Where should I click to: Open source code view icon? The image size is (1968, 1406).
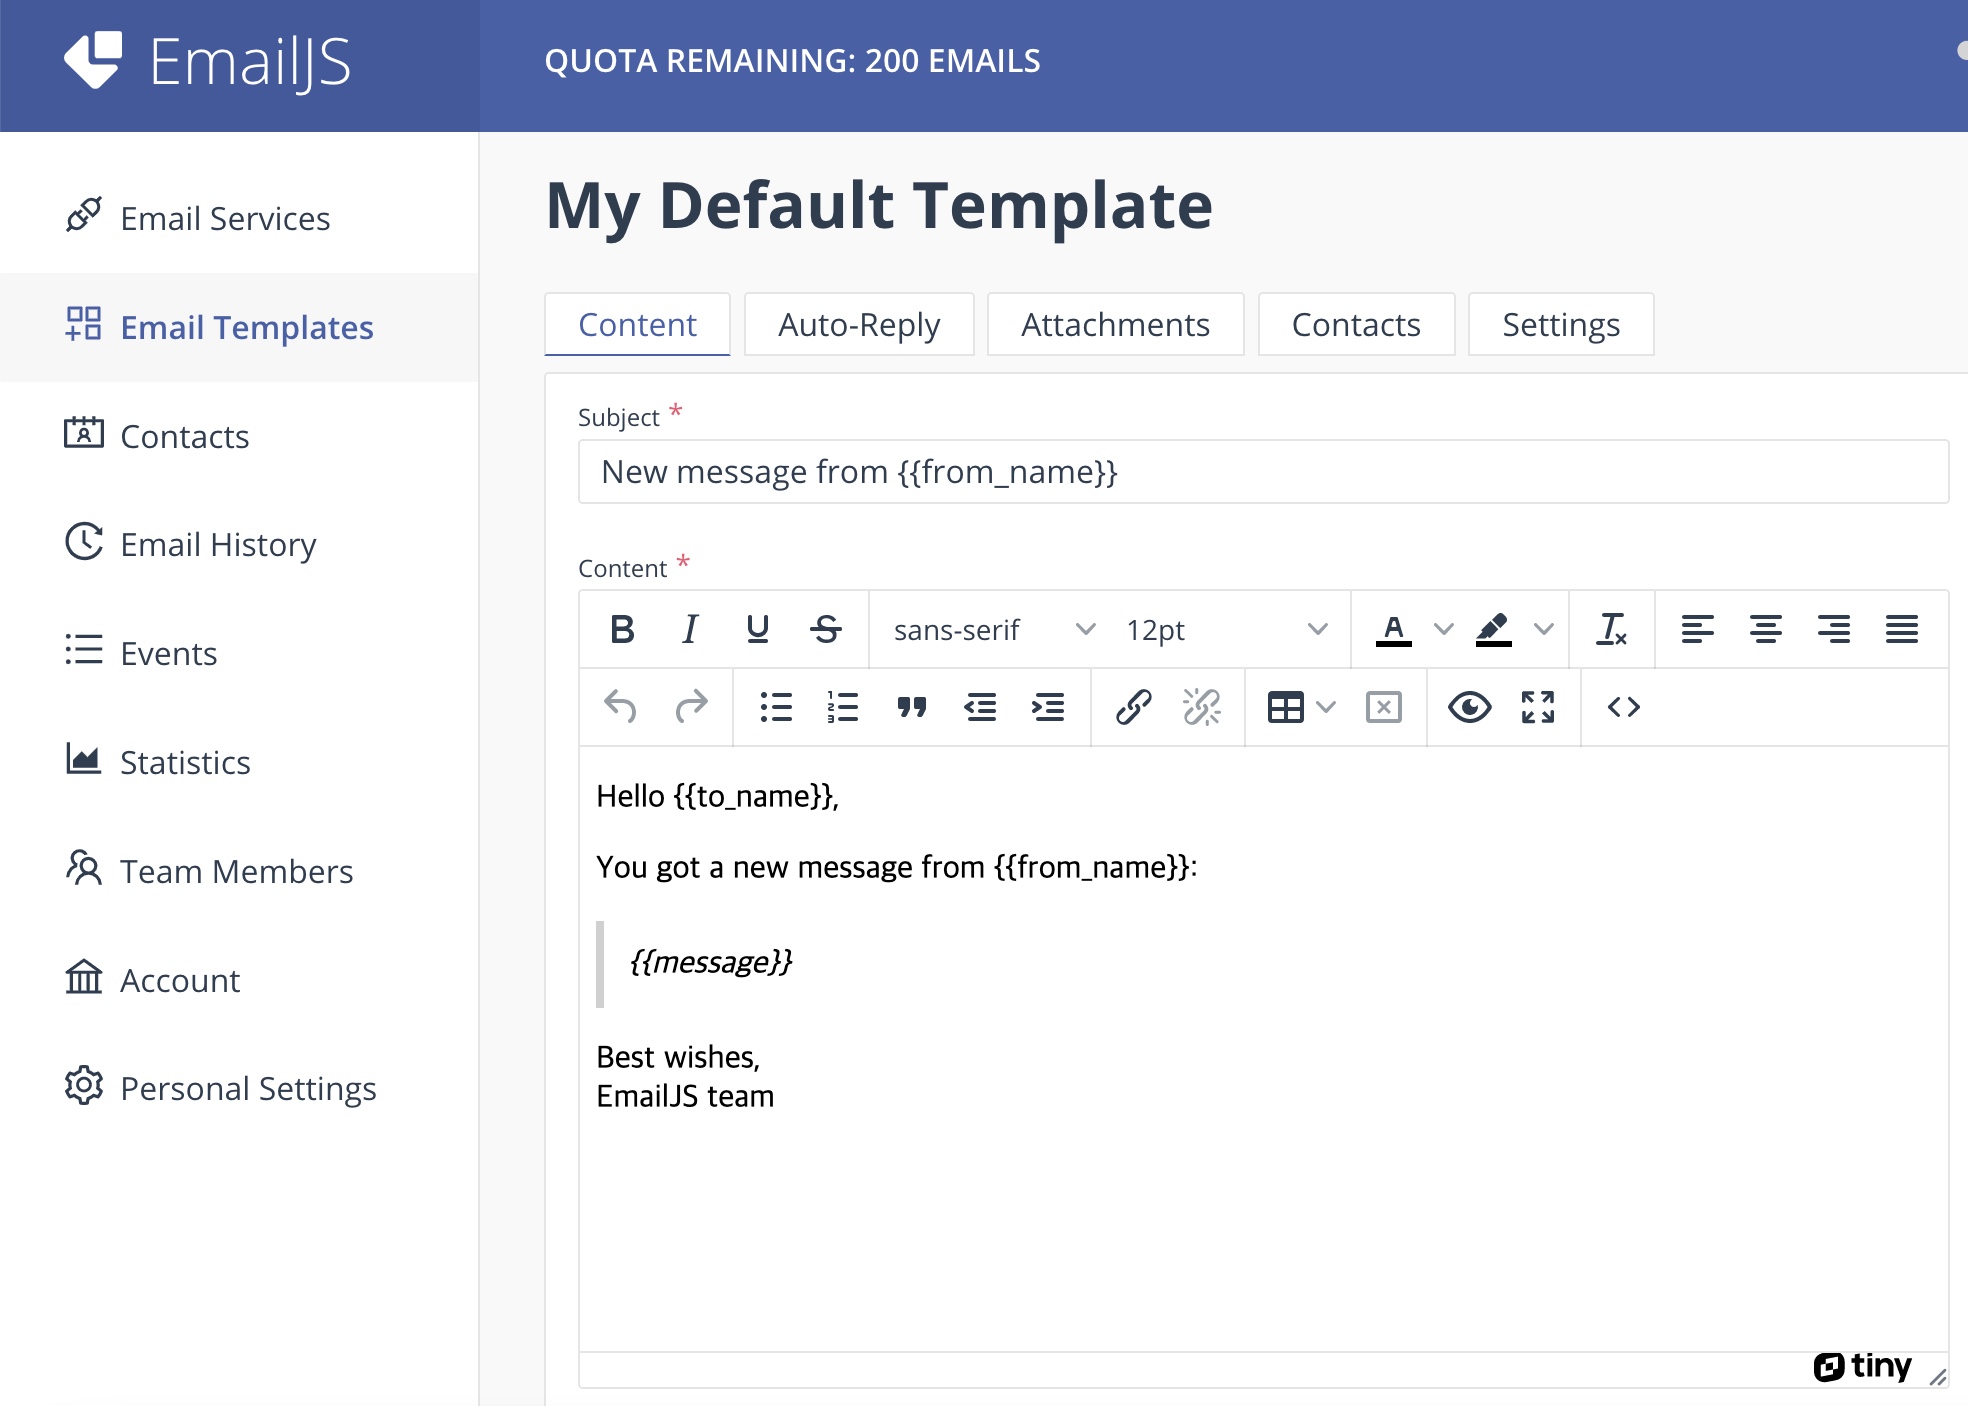(x=1623, y=707)
